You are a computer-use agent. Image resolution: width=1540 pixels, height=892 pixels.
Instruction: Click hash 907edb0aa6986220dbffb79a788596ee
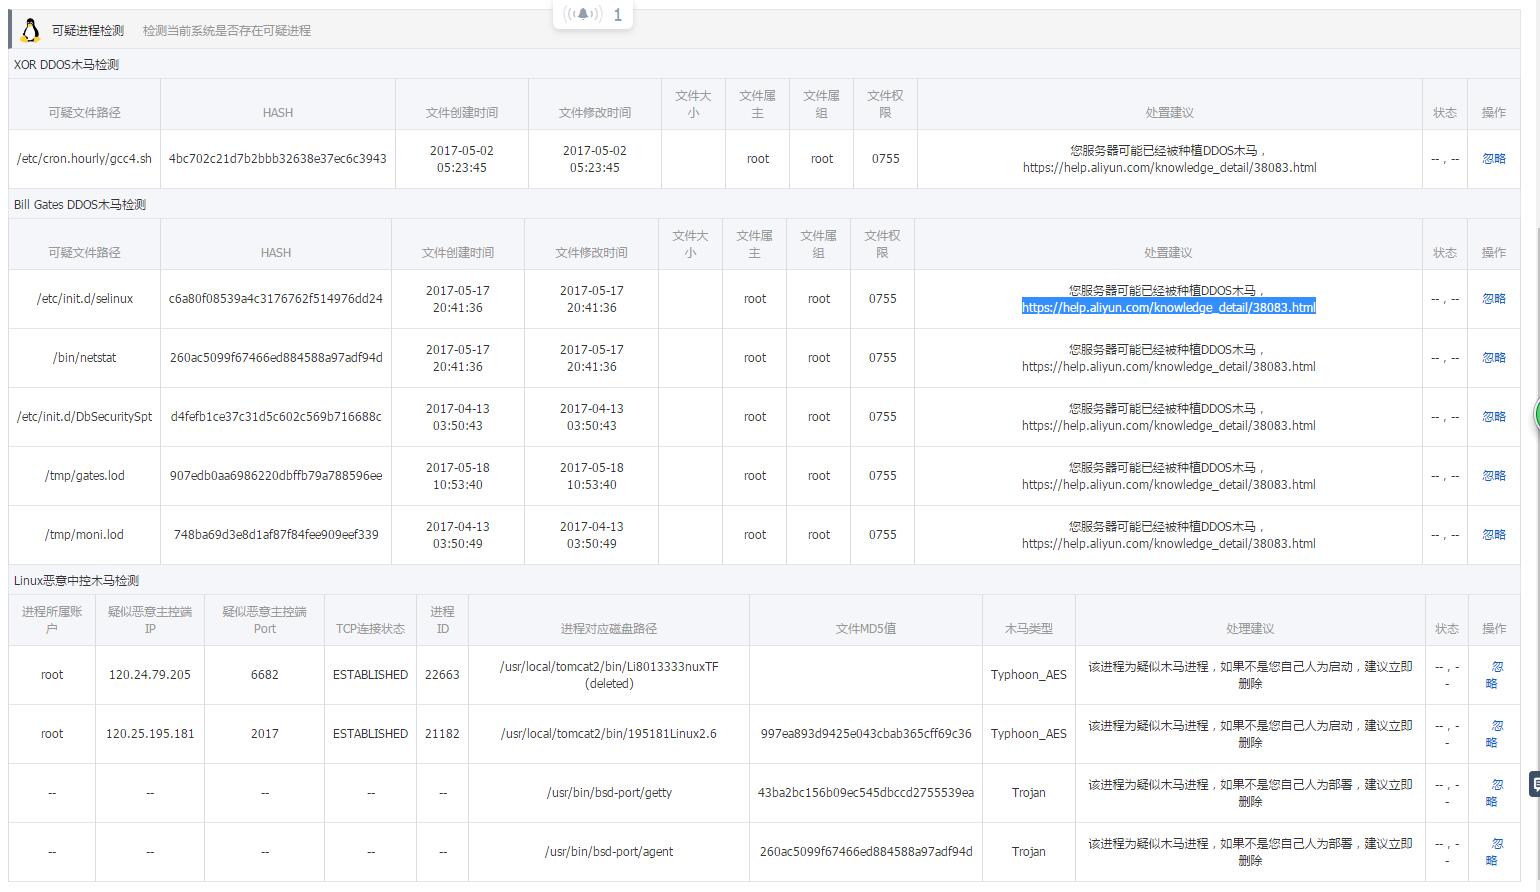pos(275,476)
